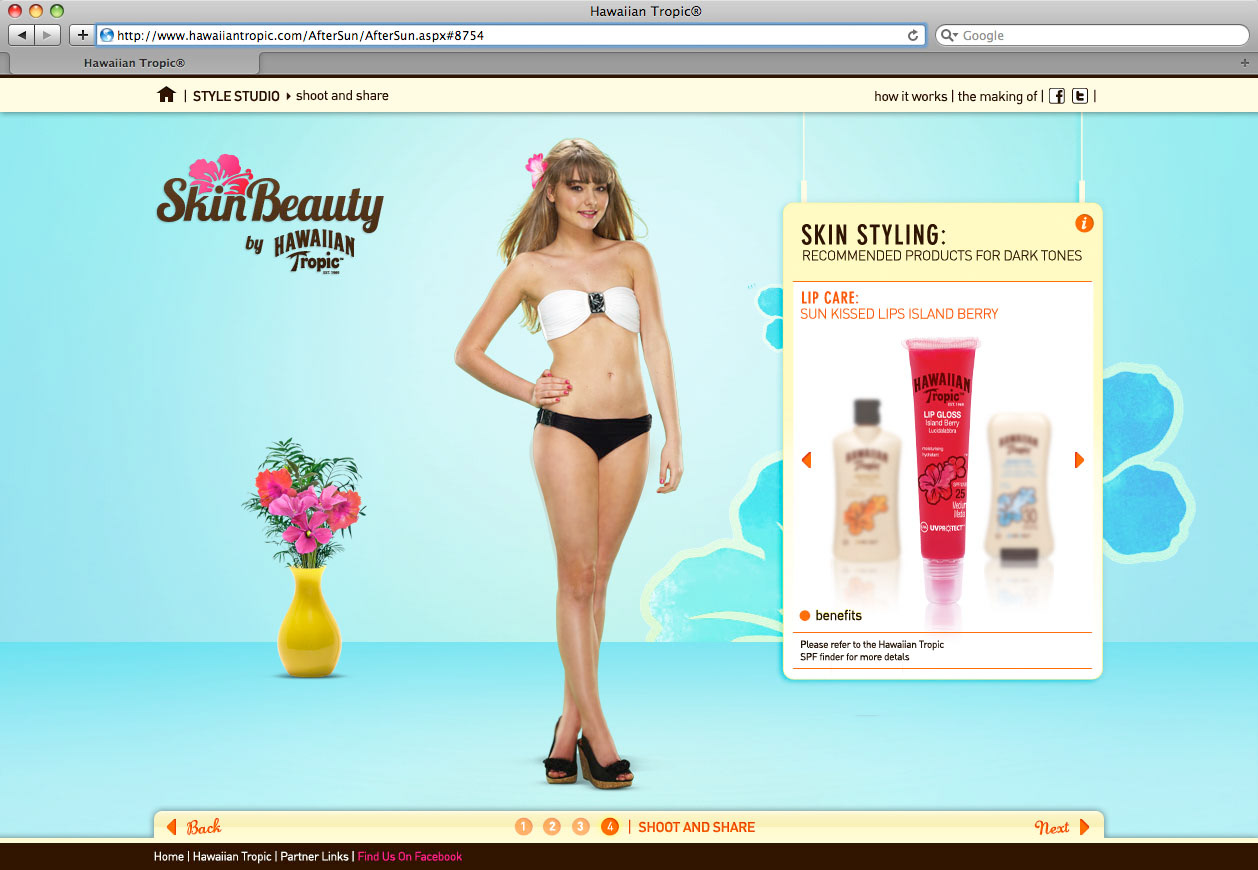The width and height of the screenshot is (1258, 870).
Task: Click the browser forward arrow button
Action: (x=48, y=35)
